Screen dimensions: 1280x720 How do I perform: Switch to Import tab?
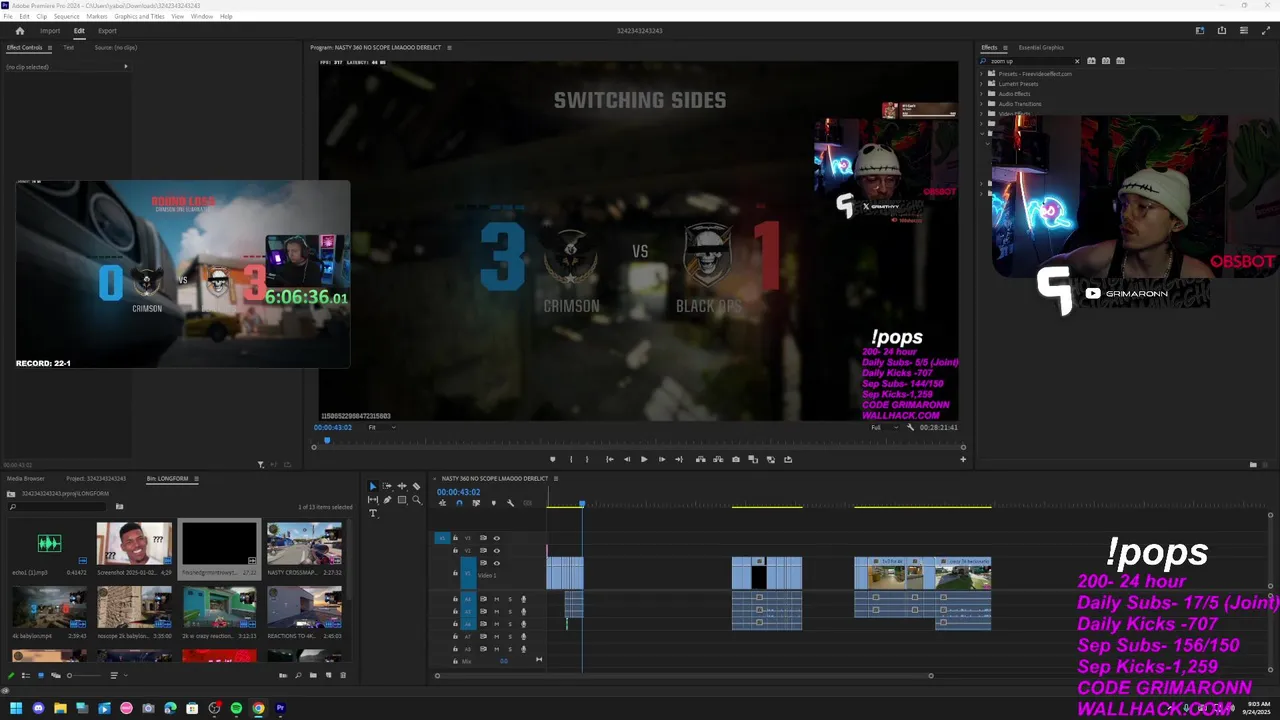50,31
